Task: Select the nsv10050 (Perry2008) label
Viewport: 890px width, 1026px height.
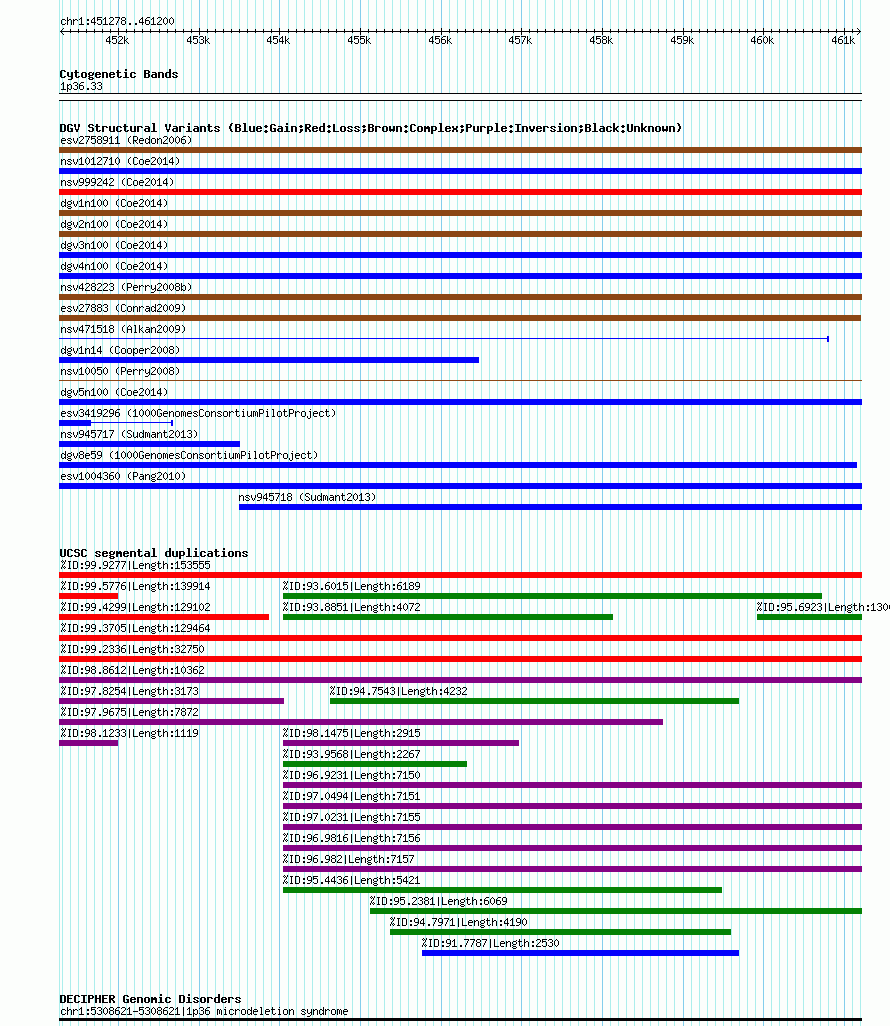Action: (x=120, y=370)
